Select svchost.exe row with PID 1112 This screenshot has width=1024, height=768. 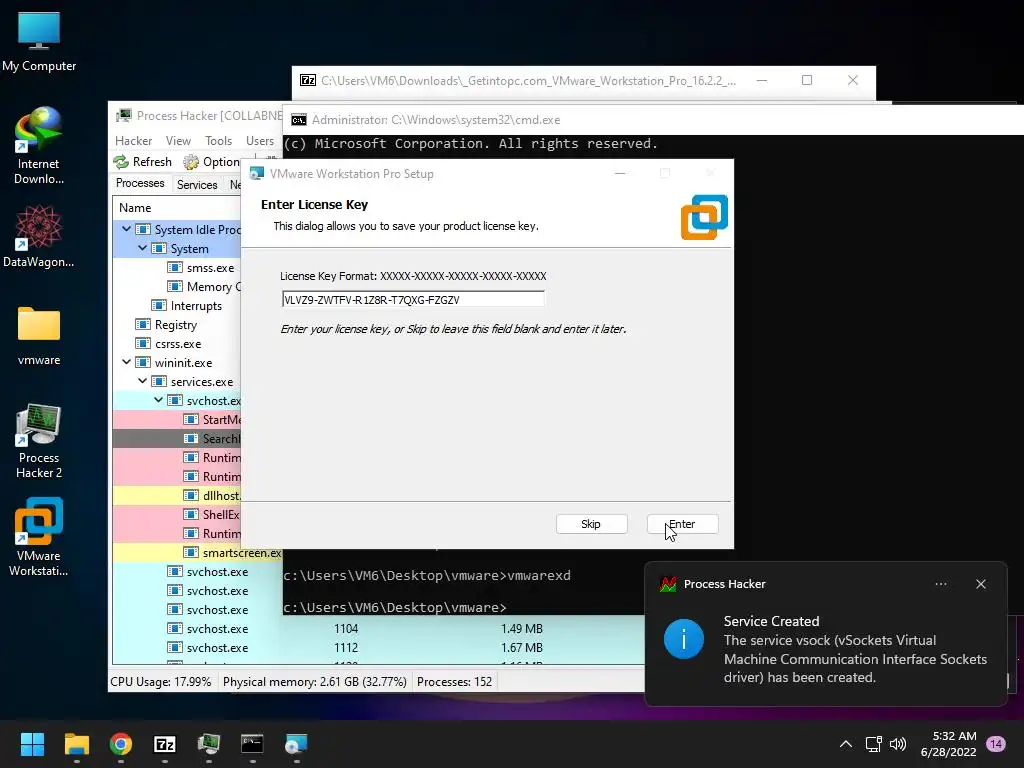pyautogui.click(x=379, y=647)
